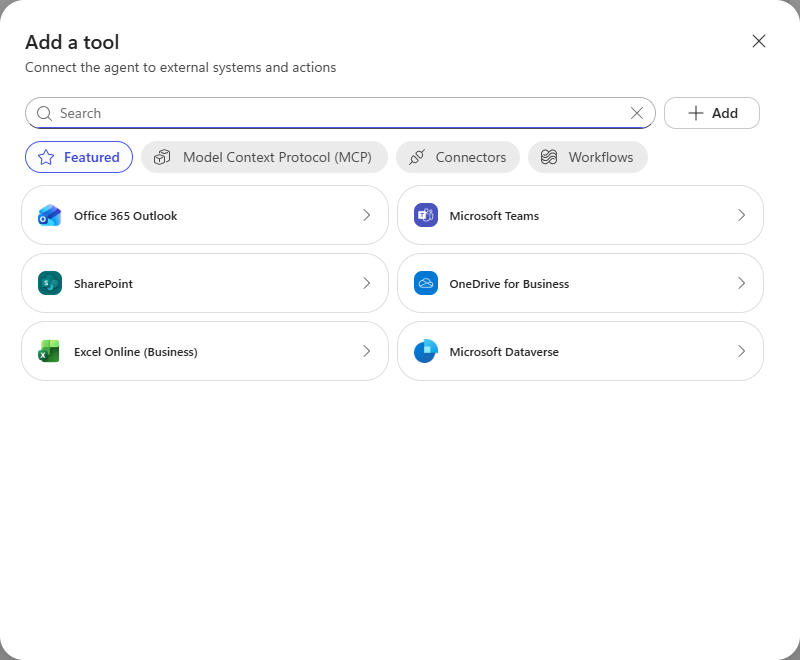The height and width of the screenshot is (660, 800).
Task: Open the Microsoft Dataverse label
Action: (x=504, y=351)
